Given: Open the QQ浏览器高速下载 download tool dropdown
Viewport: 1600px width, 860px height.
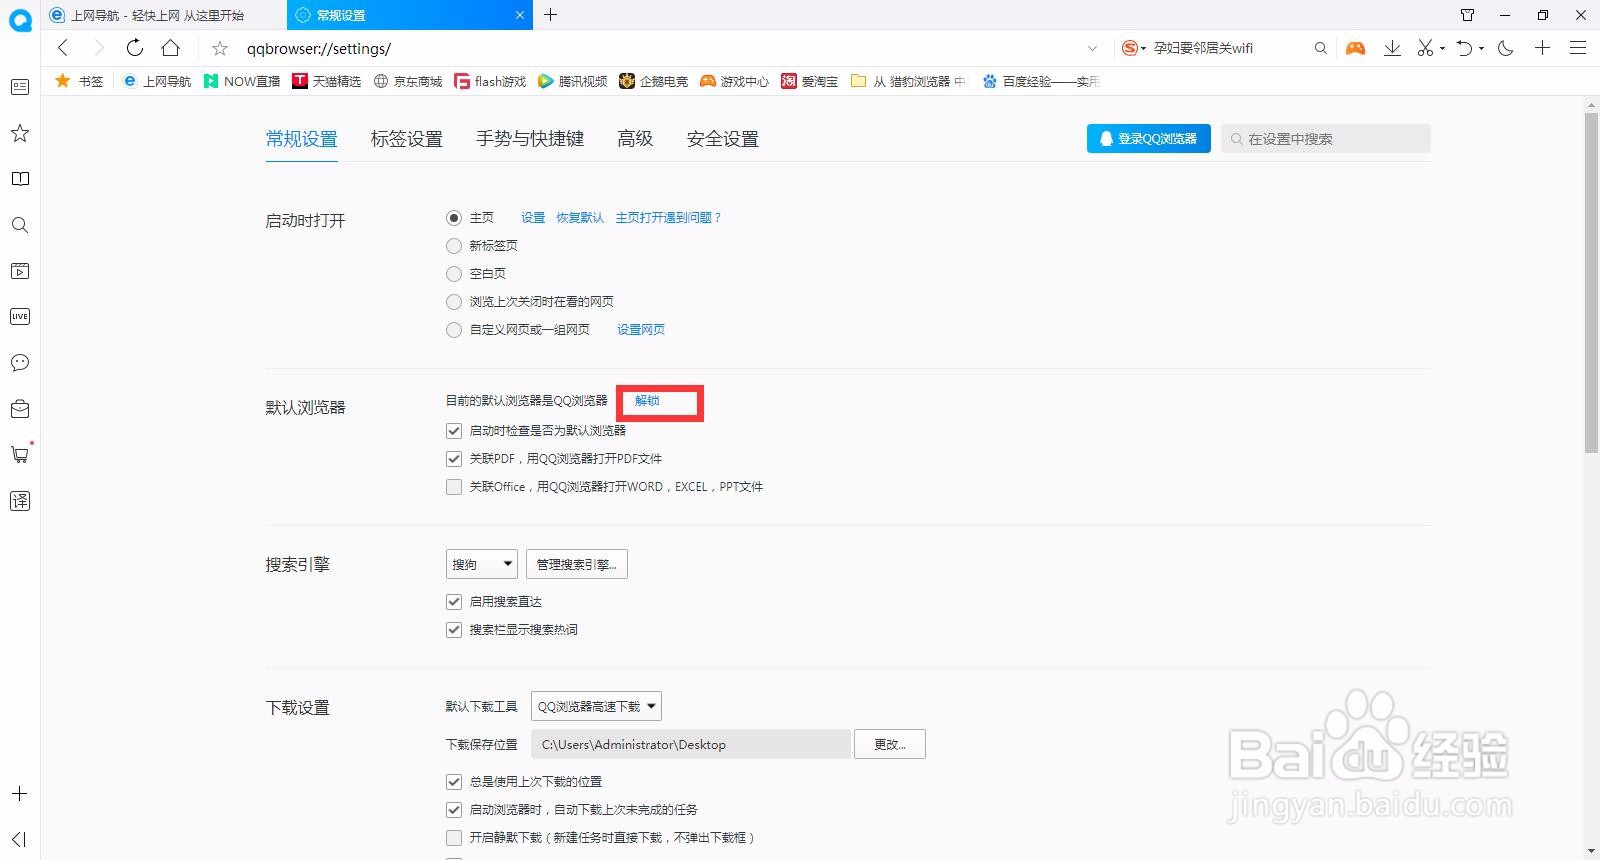Looking at the screenshot, I should [596, 706].
